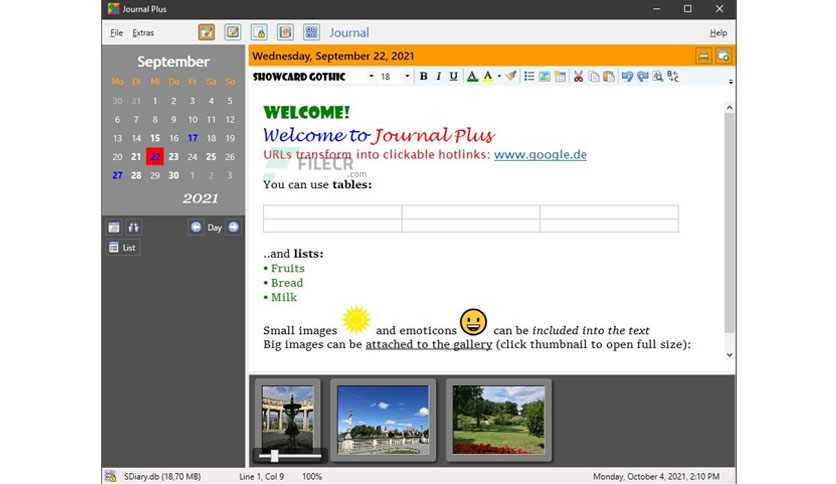Copy the selection using the copy icon
This screenshot has width=836, height=484.
pos(593,76)
